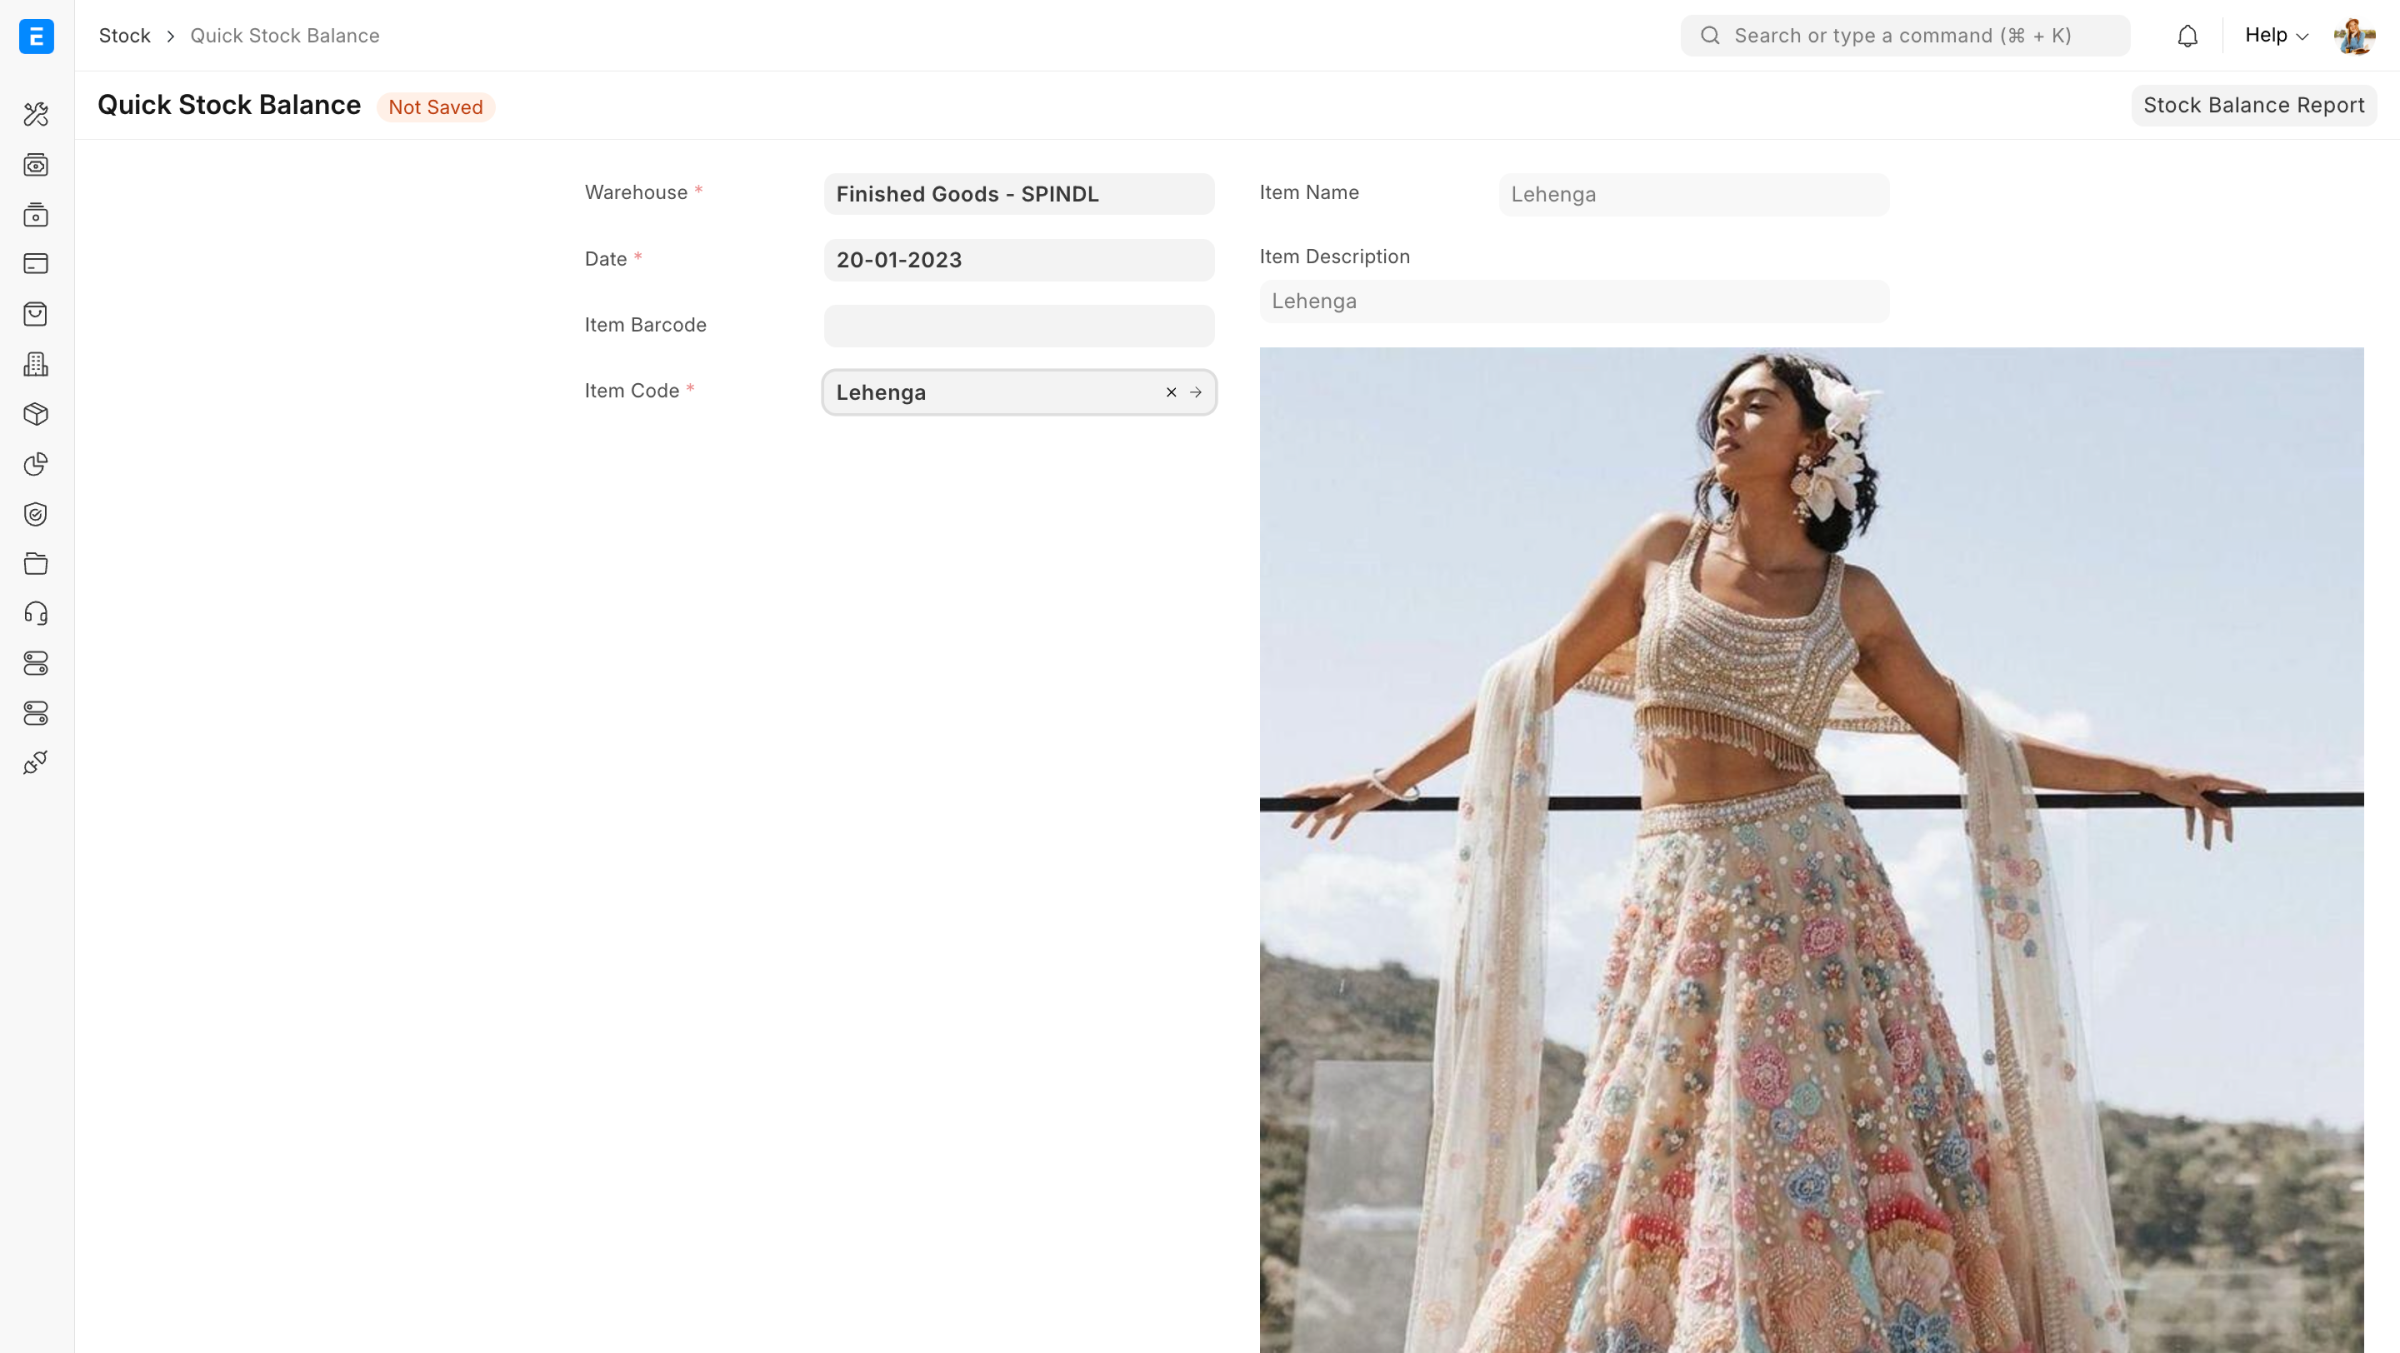Image resolution: width=2400 pixels, height=1353 pixels.
Task: Open the shopping bag Buying icon
Action: 36,314
